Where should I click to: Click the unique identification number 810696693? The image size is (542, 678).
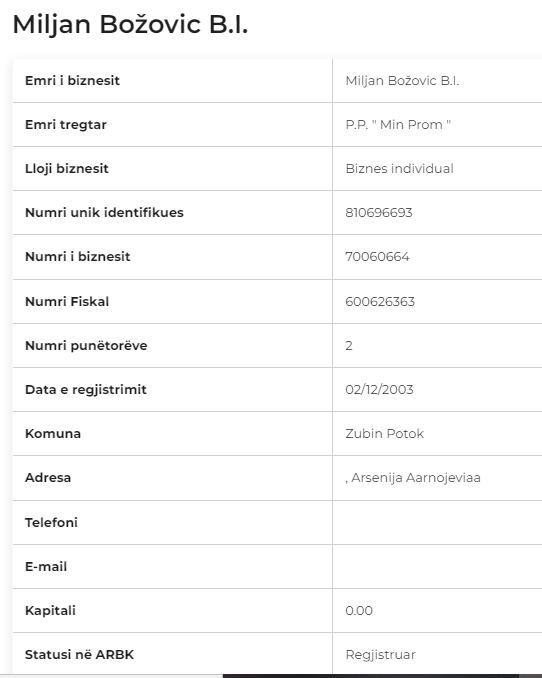[x=378, y=213]
